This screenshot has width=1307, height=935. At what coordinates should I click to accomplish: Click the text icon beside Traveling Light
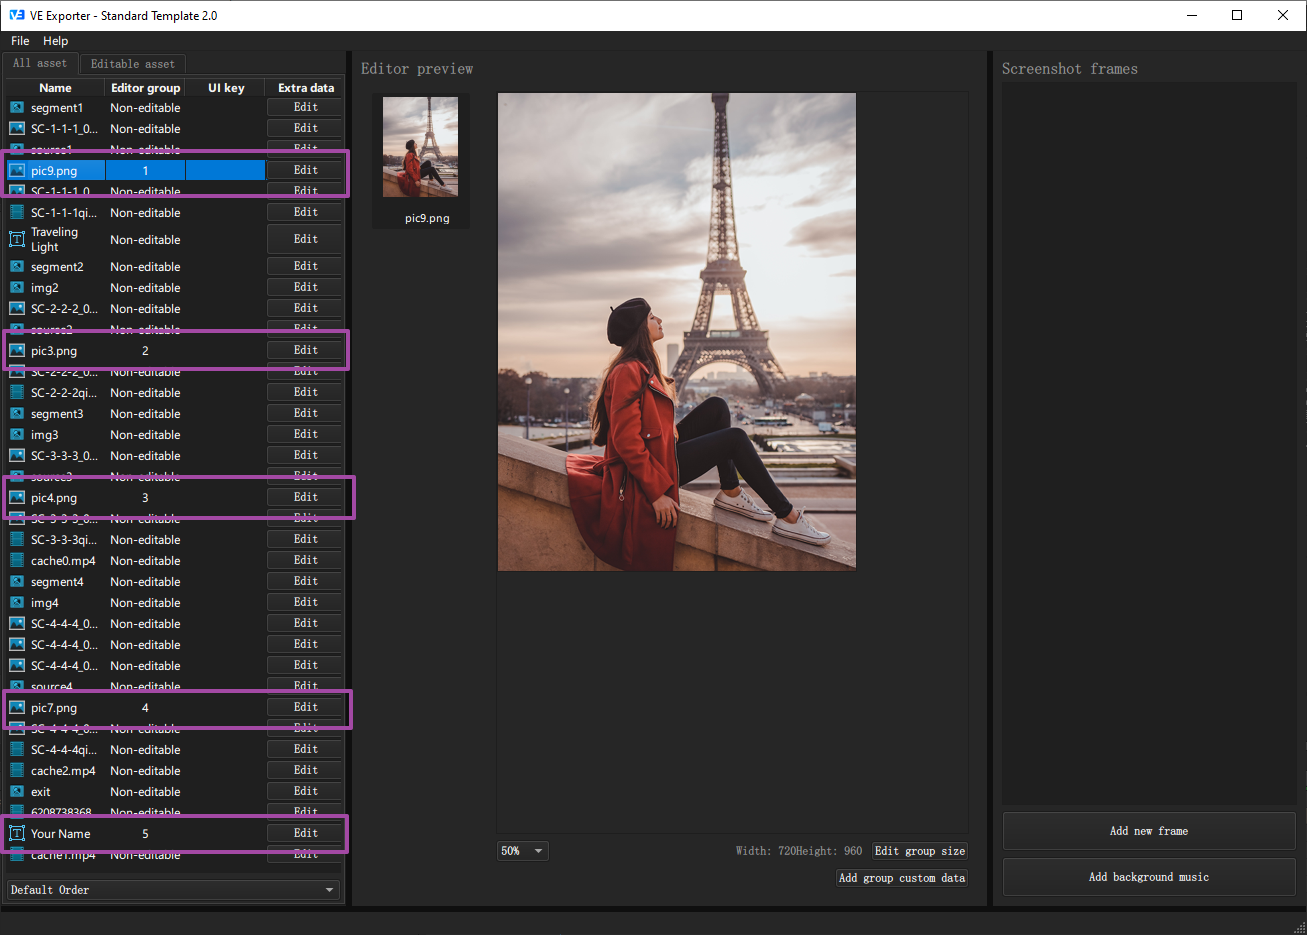(x=17, y=239)
